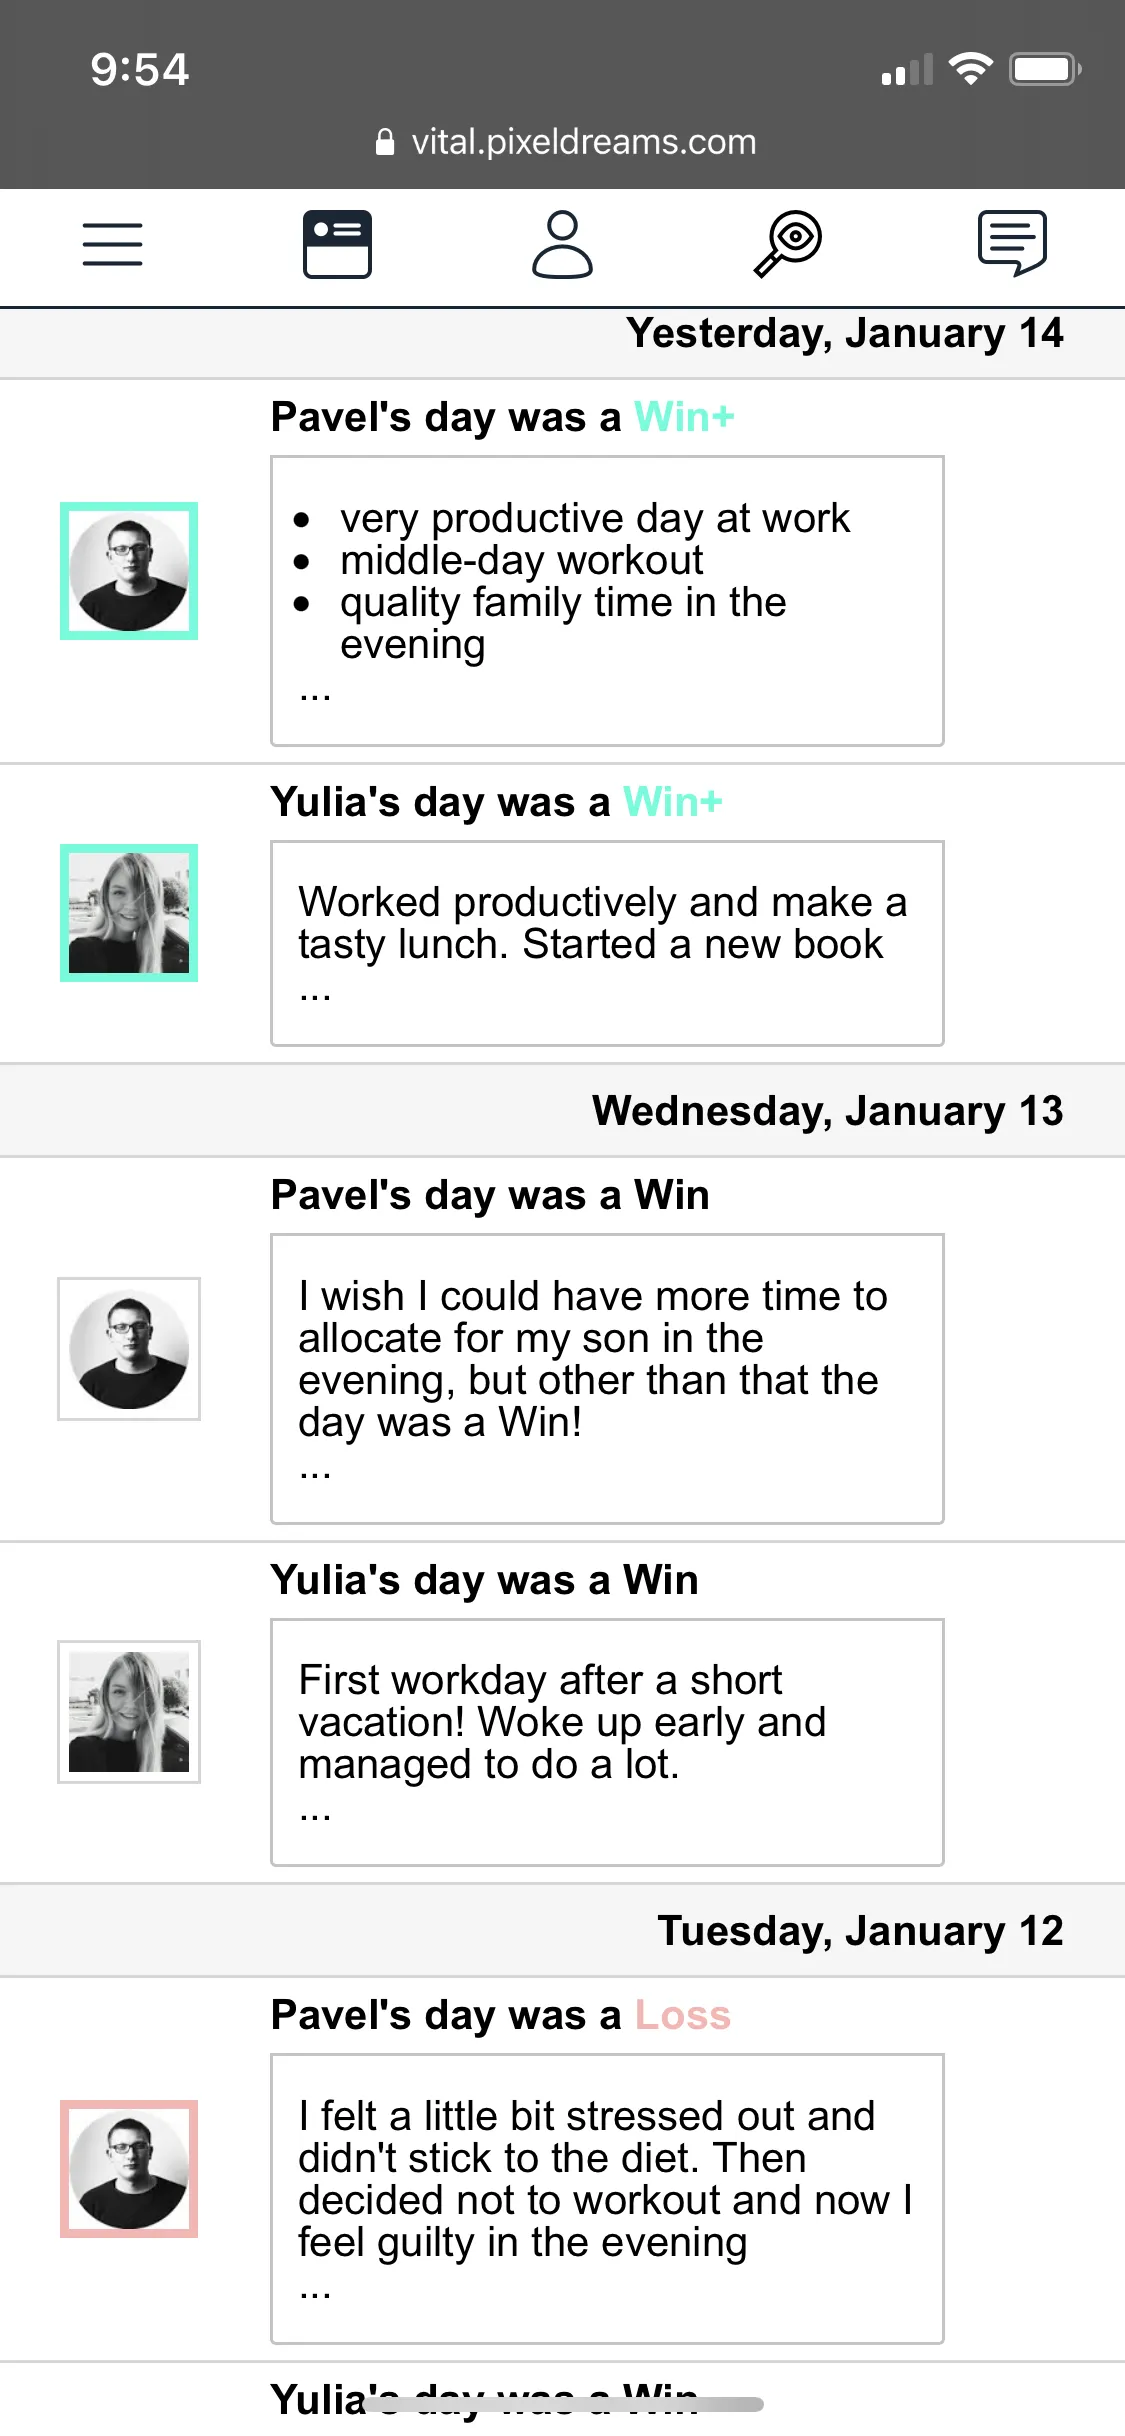Open the journal card icon
1125x2436 pixels.
(337, 244)
